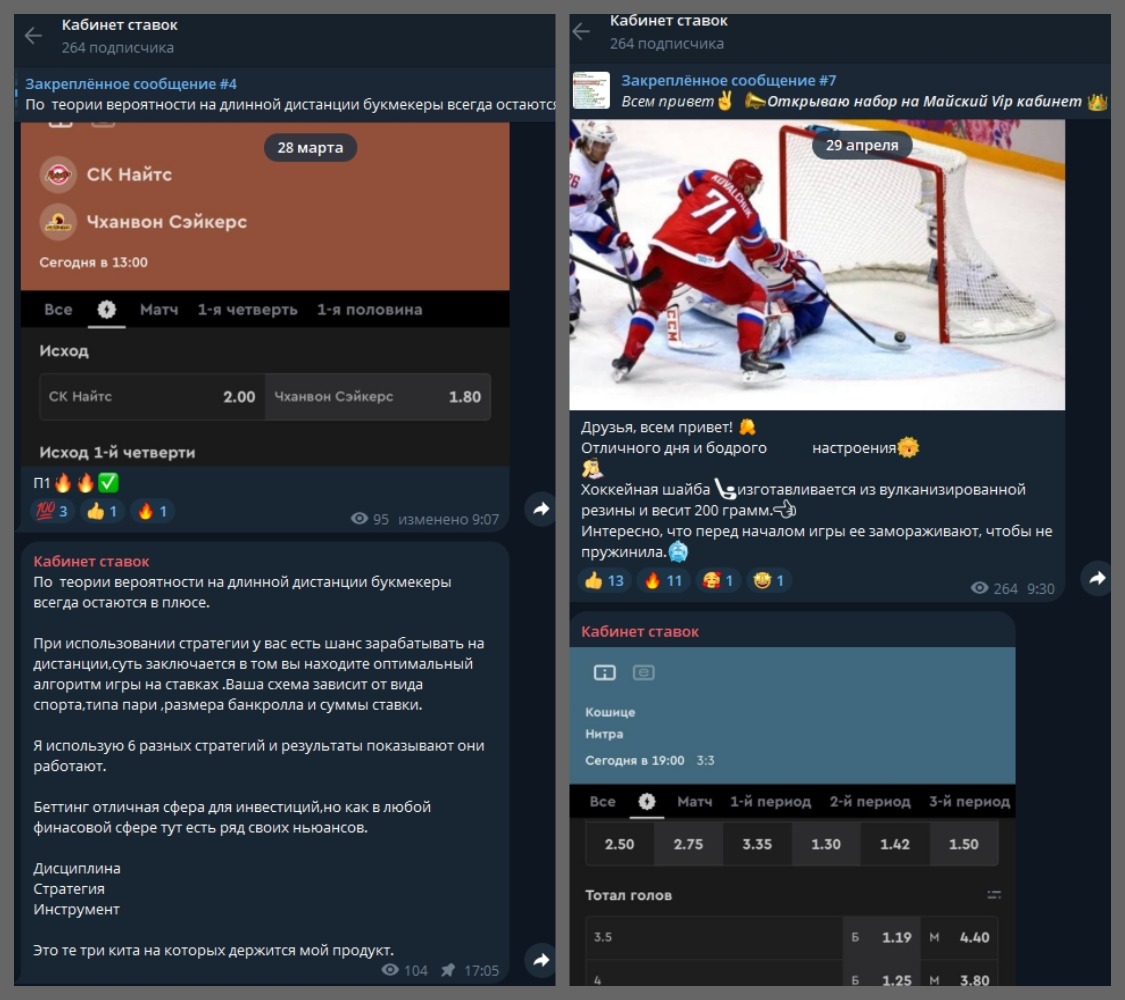The width and height of the screenshot is (1125, 1000).
Task: Switch to the 2-й период tab
Action: 869,802
